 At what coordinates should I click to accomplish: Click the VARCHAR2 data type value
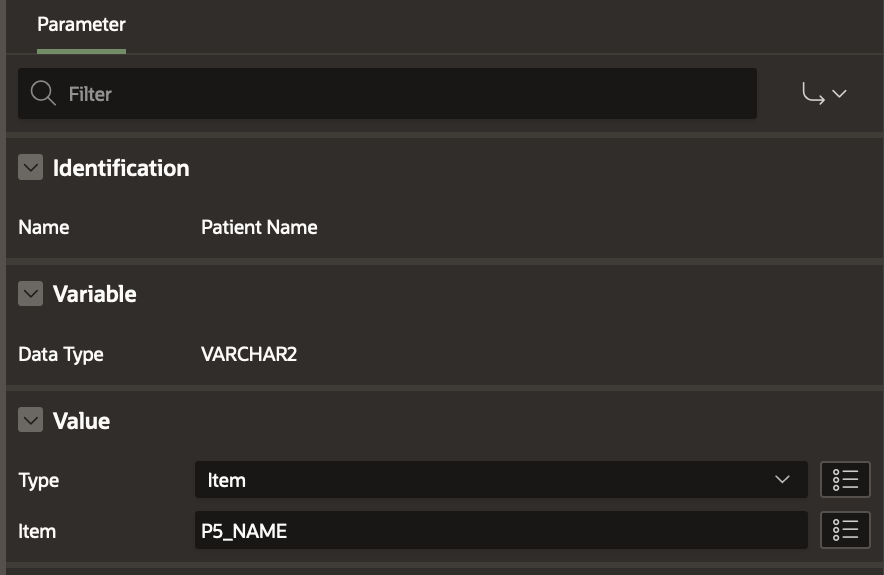[249, 354]
